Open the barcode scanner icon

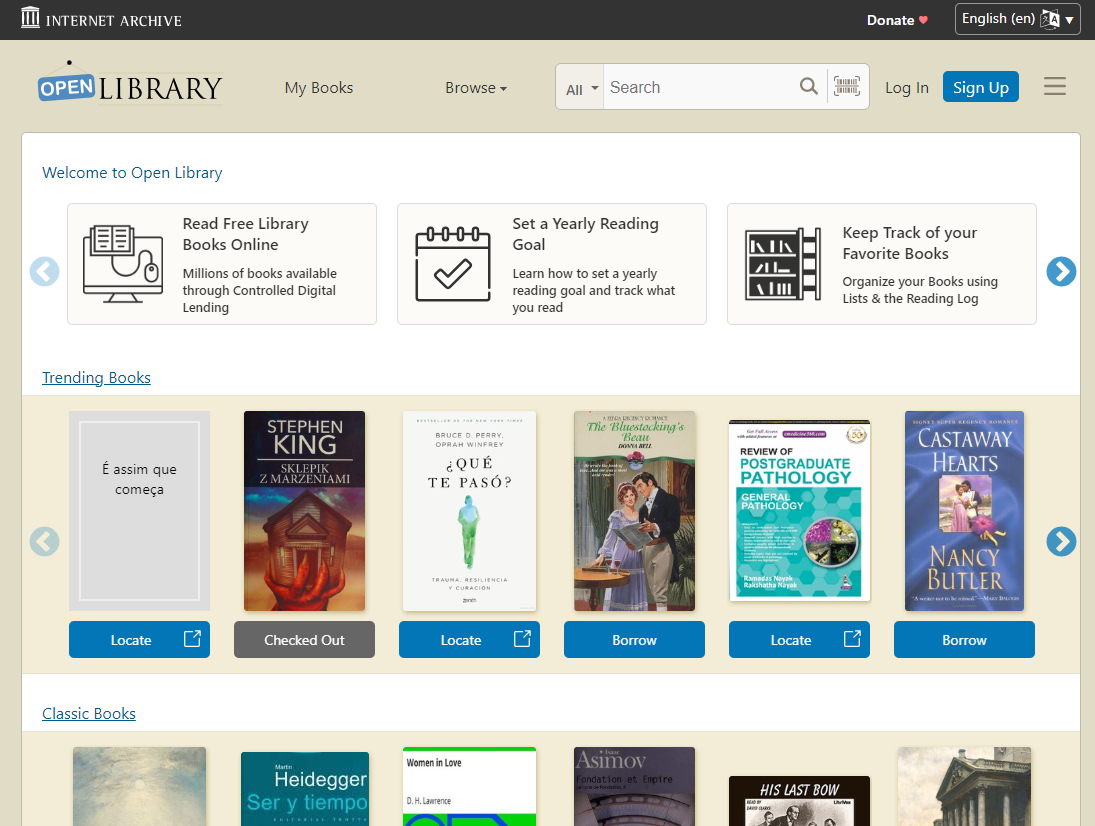tap(846, 87)
